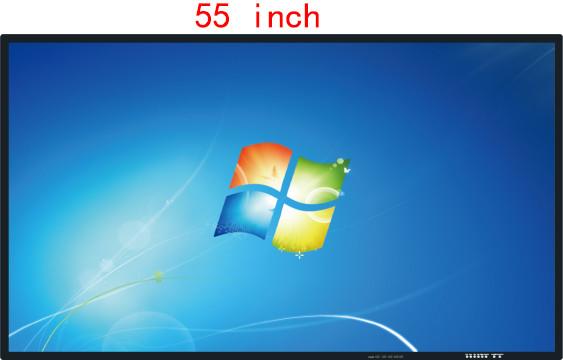
Task: Click the large translucent circle at bottom left
Action: [148, 333]
